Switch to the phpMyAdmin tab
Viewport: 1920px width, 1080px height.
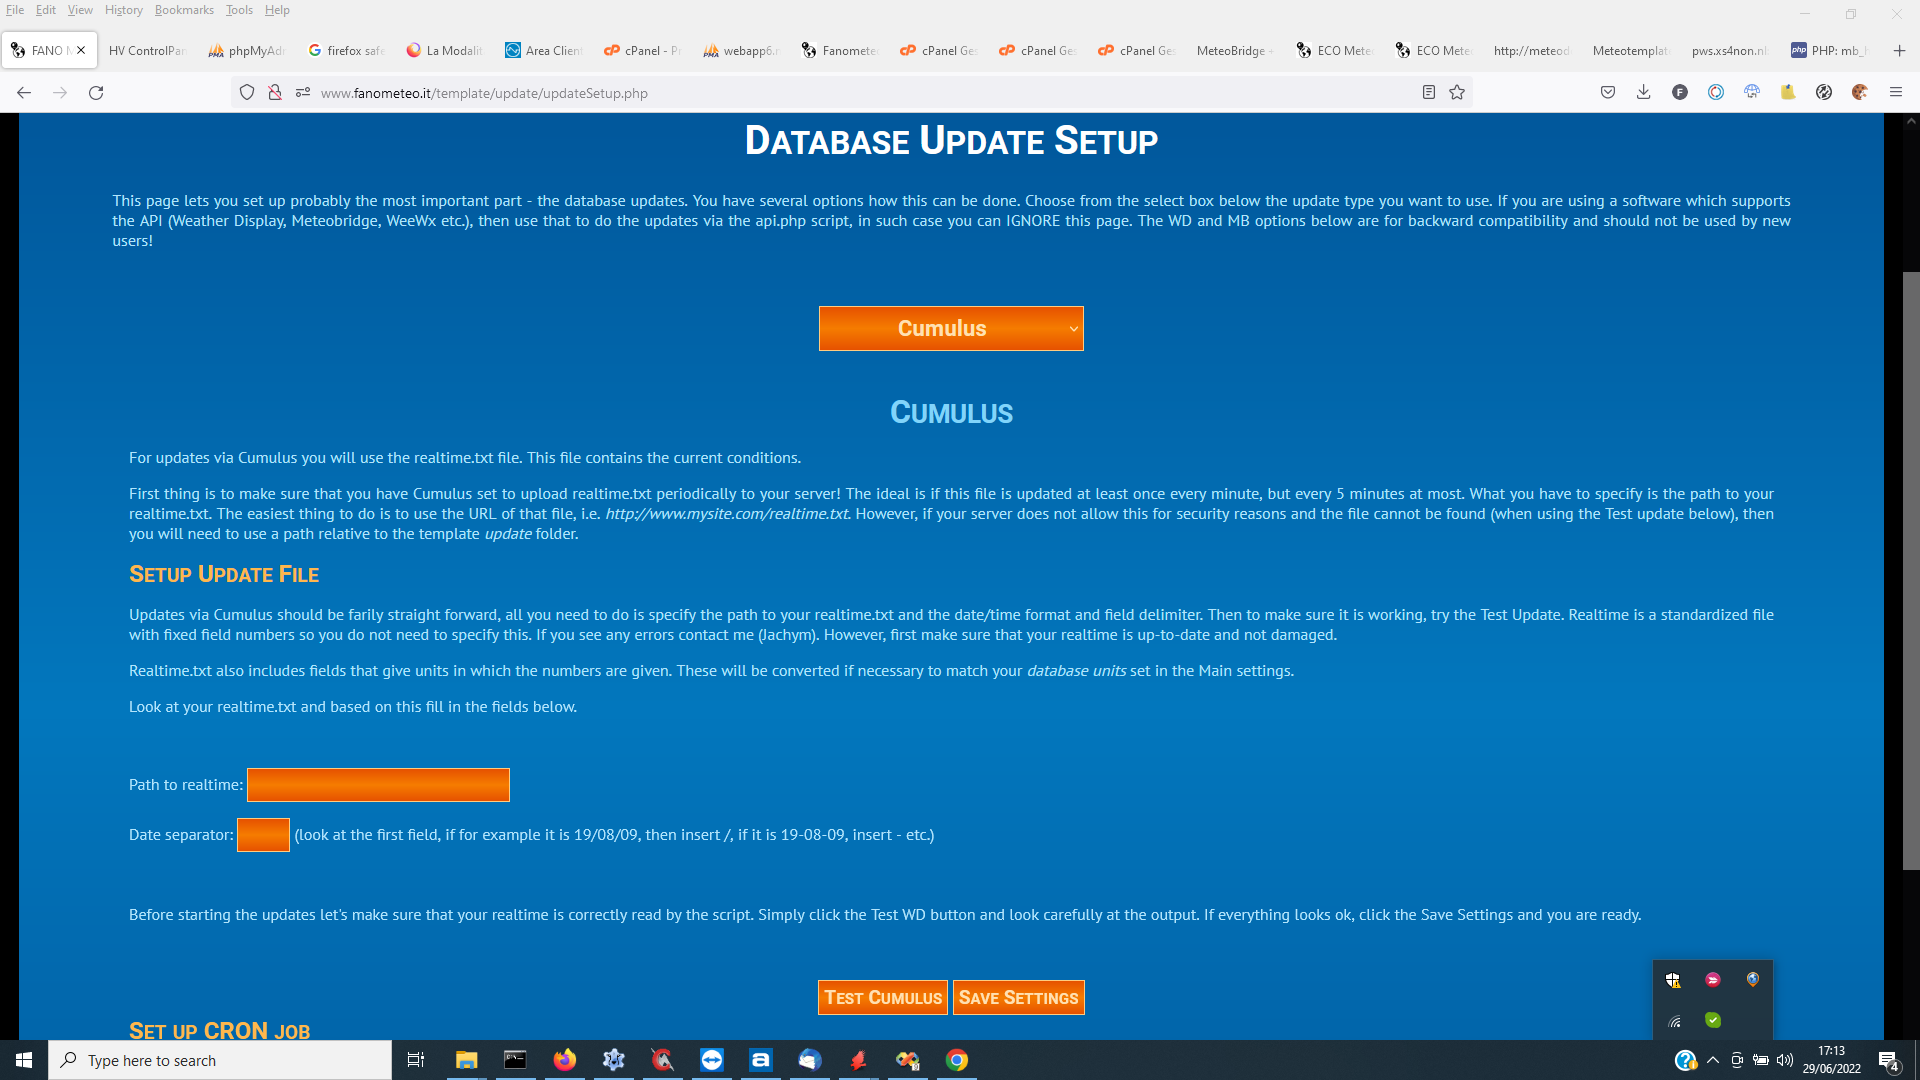[247, 50]
